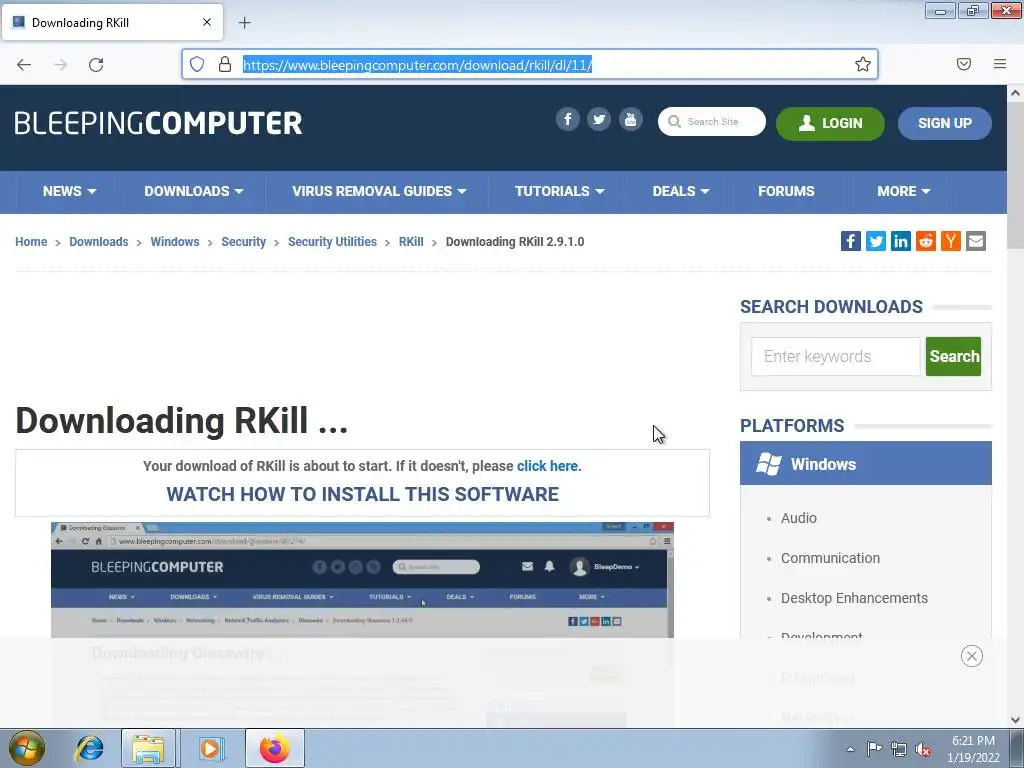Expand the MORE dropdown menu
Viewport: 1024px width, 768px height.
903,191
